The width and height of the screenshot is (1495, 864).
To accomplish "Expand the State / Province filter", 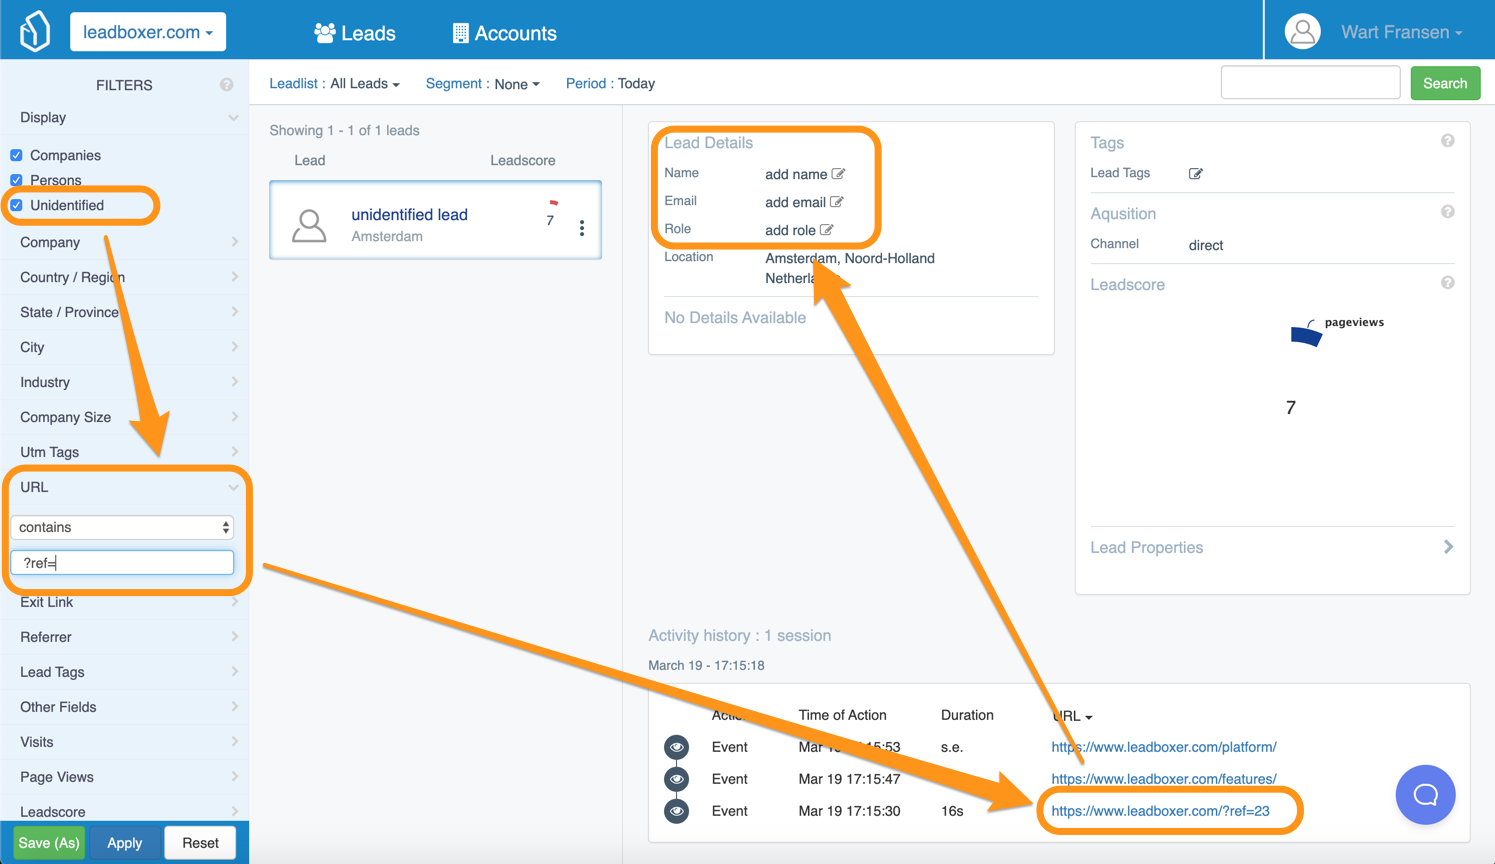I will (124, 312).
